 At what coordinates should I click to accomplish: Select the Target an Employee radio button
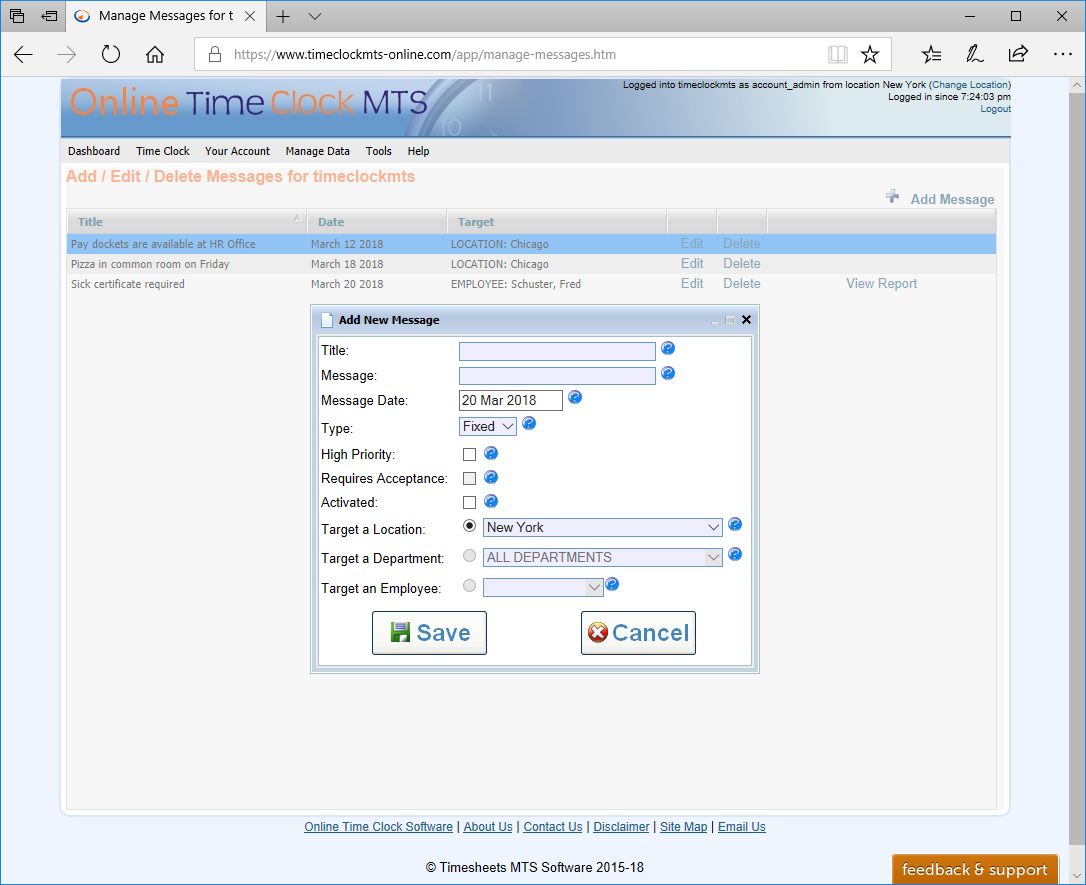pos(469,586)
